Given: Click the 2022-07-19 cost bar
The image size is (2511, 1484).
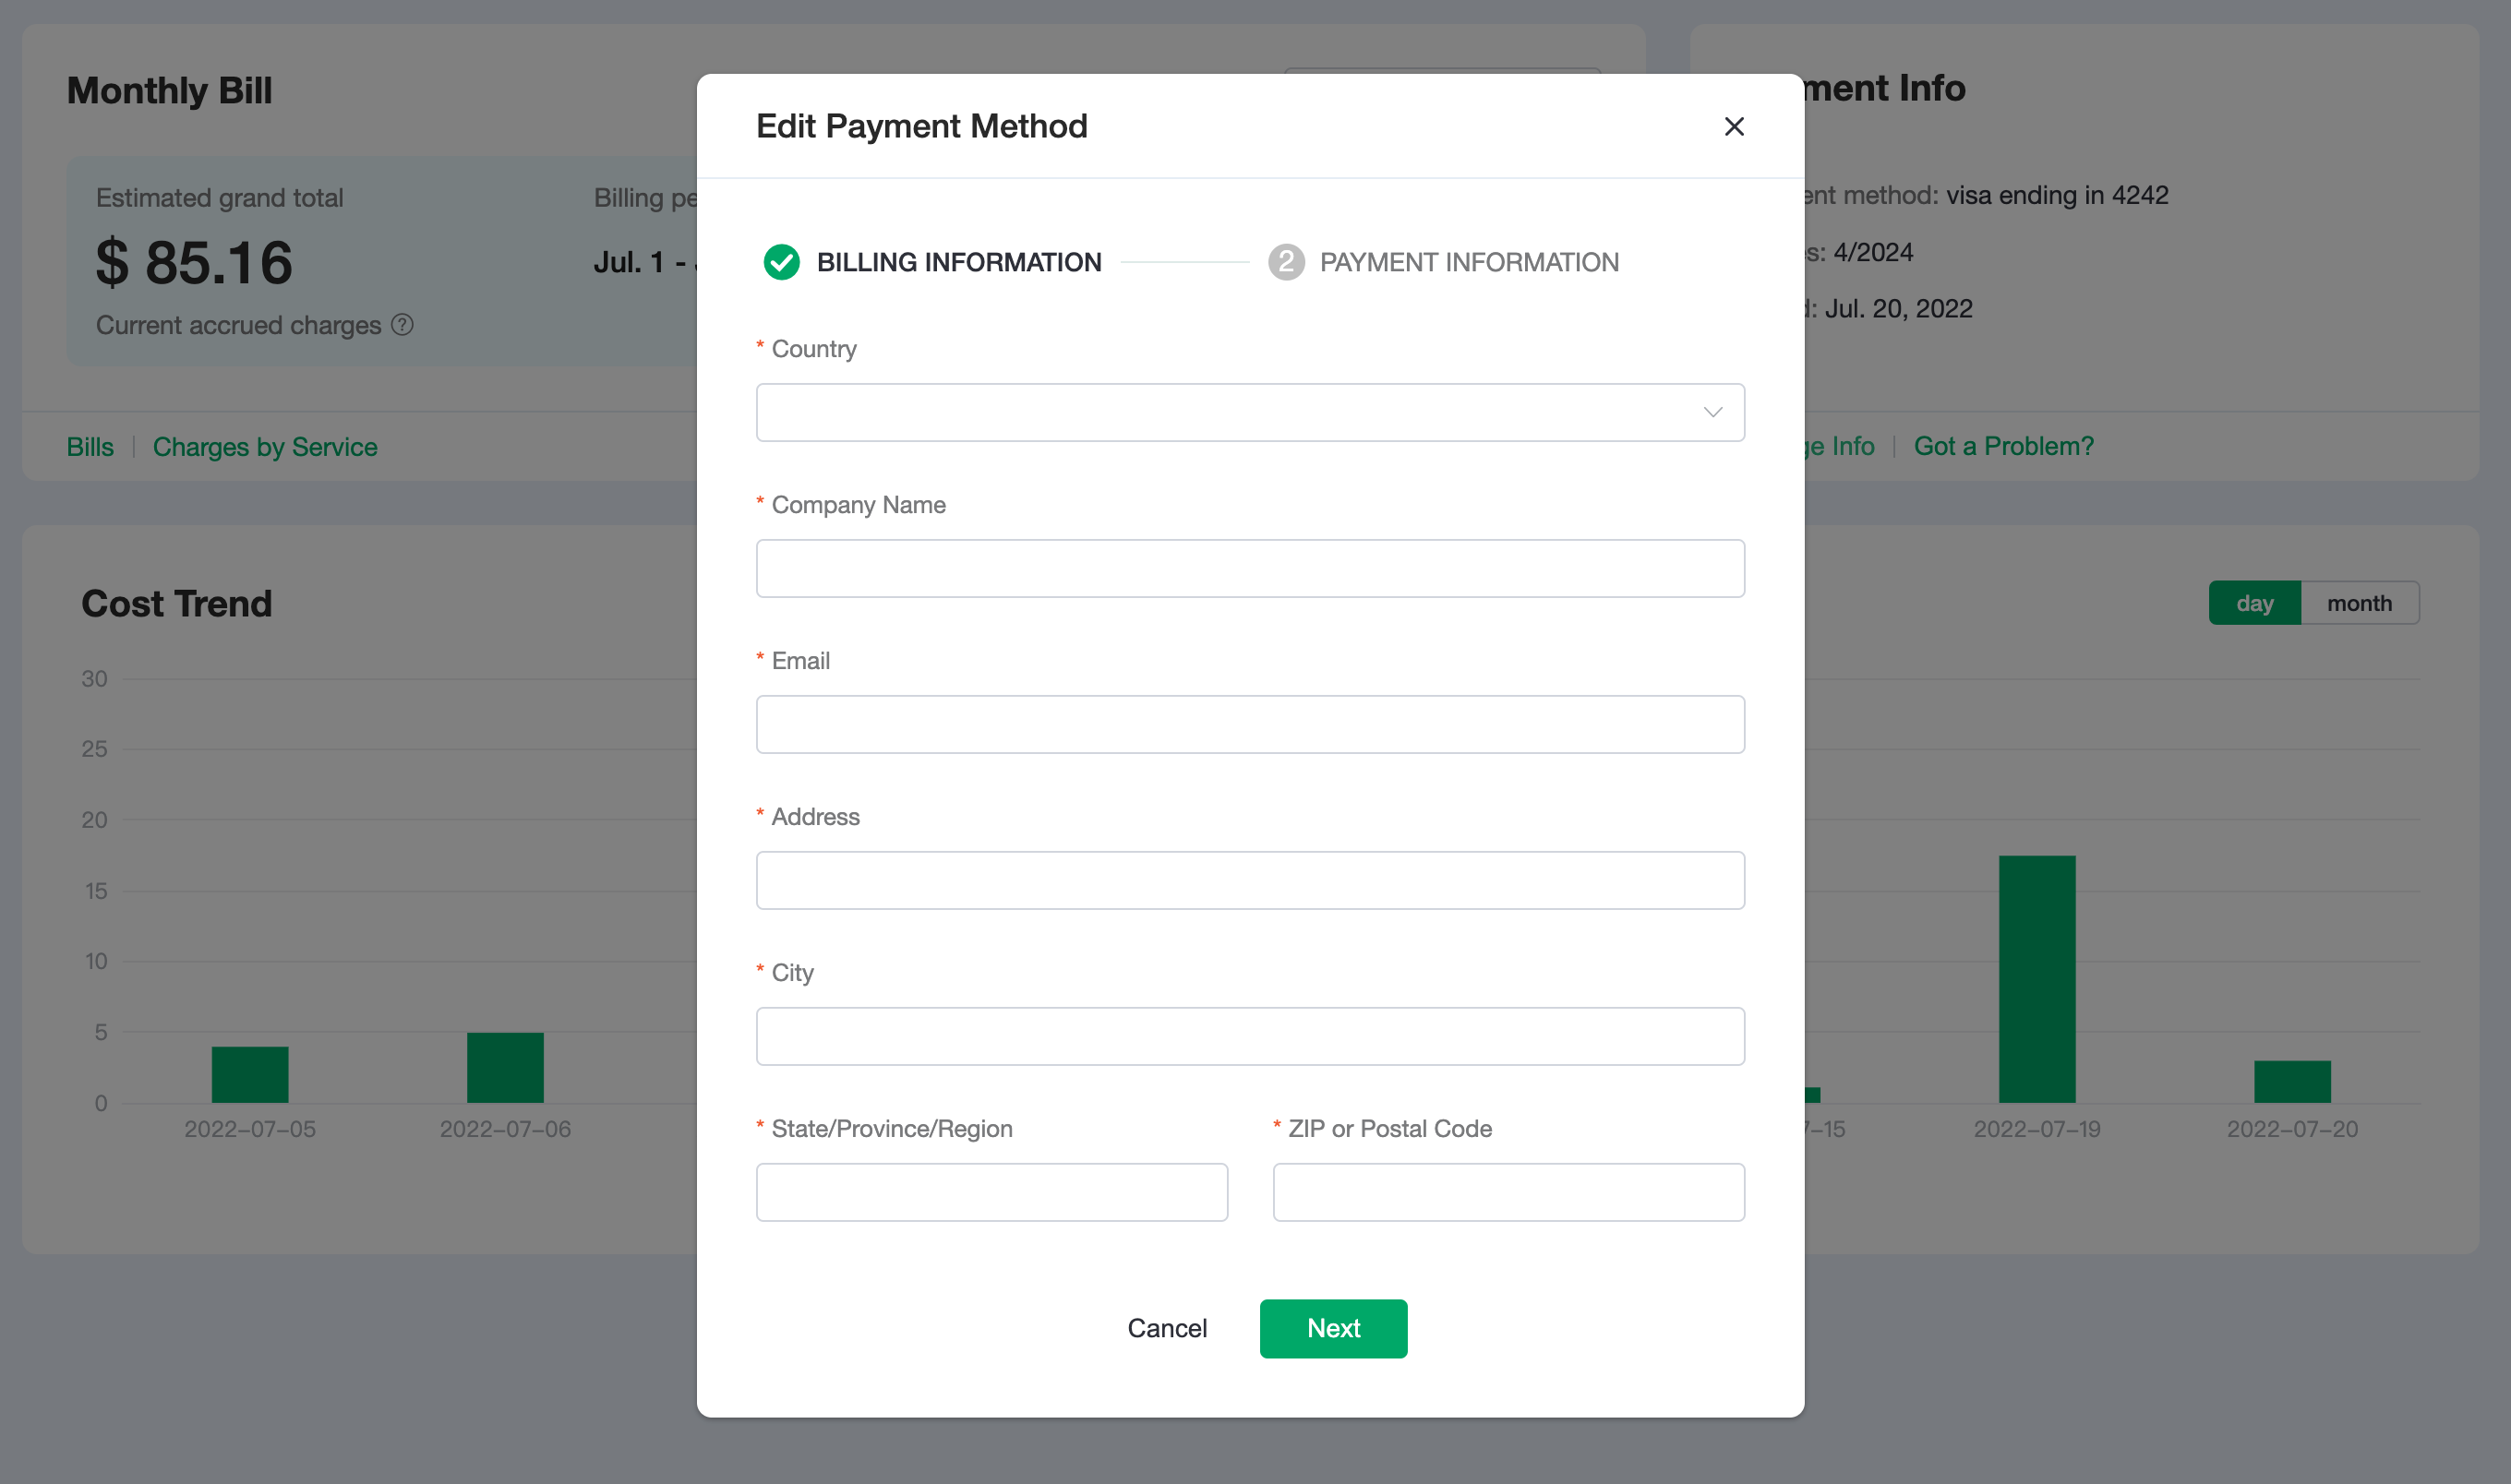Looking at the screenshot, I should click(2037, 978).
